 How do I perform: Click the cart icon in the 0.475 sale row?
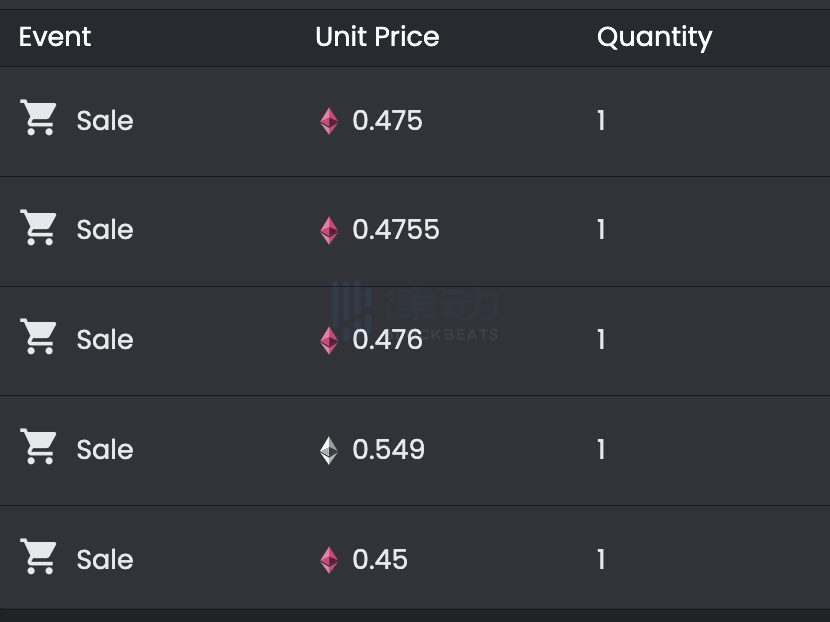(40, 119)
